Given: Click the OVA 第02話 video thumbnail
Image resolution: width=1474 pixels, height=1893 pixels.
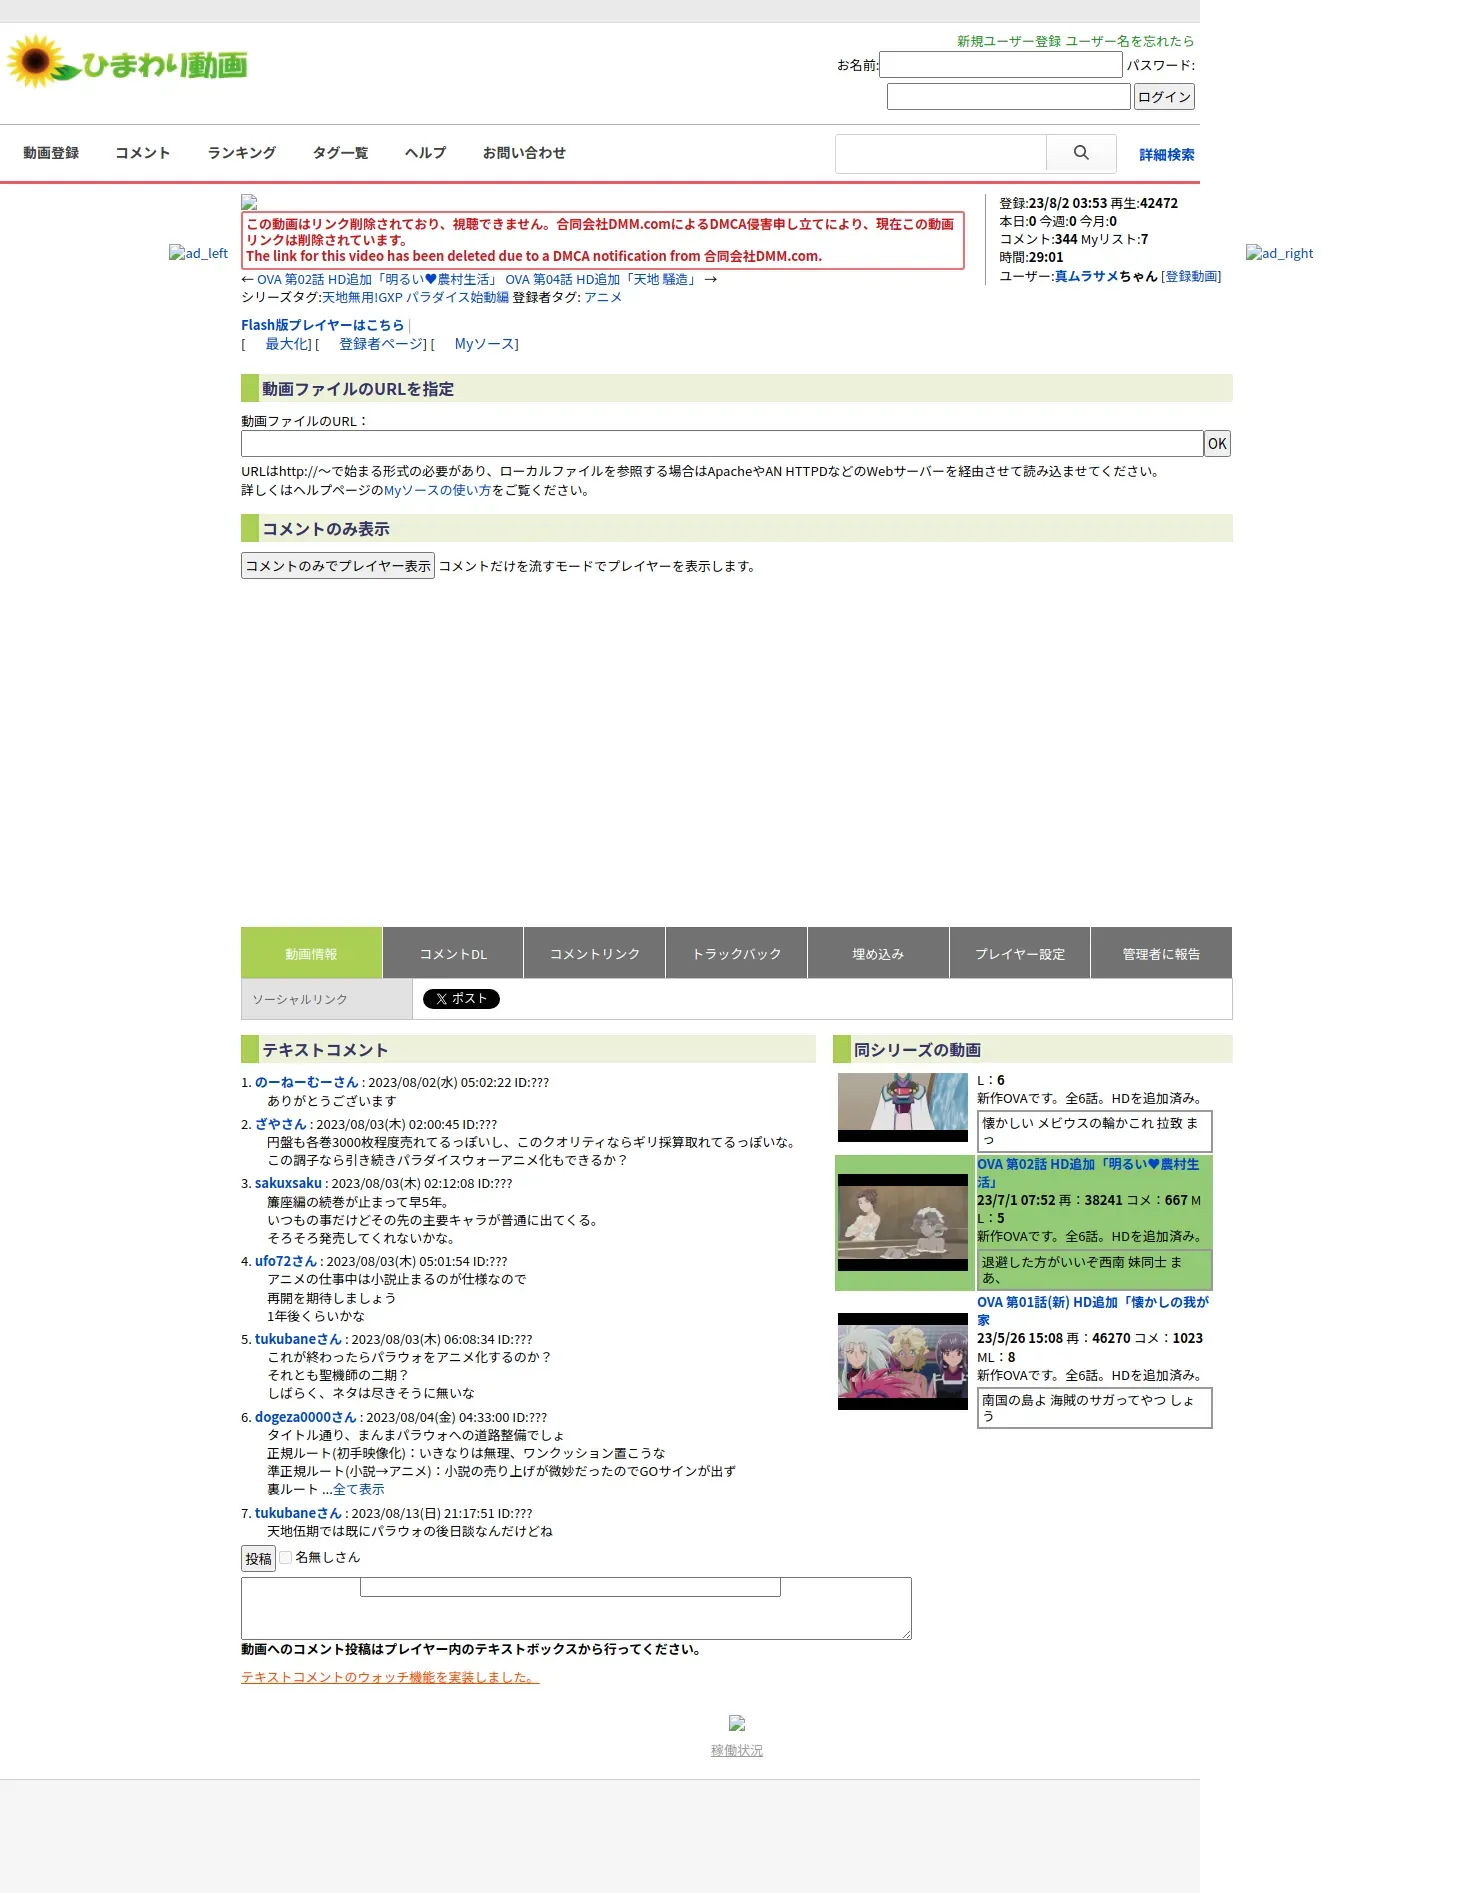Looking at the screenshot, I should click(x=903, y=1222).
